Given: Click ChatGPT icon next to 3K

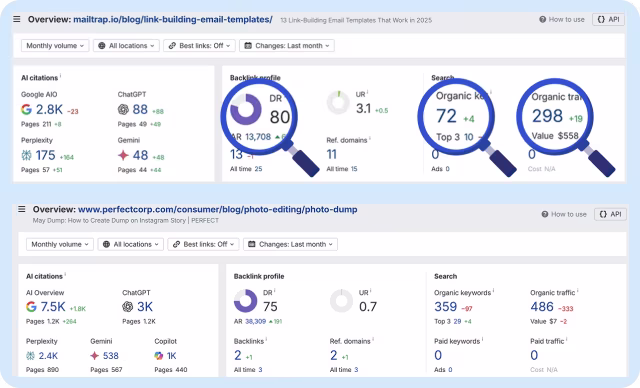Looking at the screenshot, I should 128,306.
